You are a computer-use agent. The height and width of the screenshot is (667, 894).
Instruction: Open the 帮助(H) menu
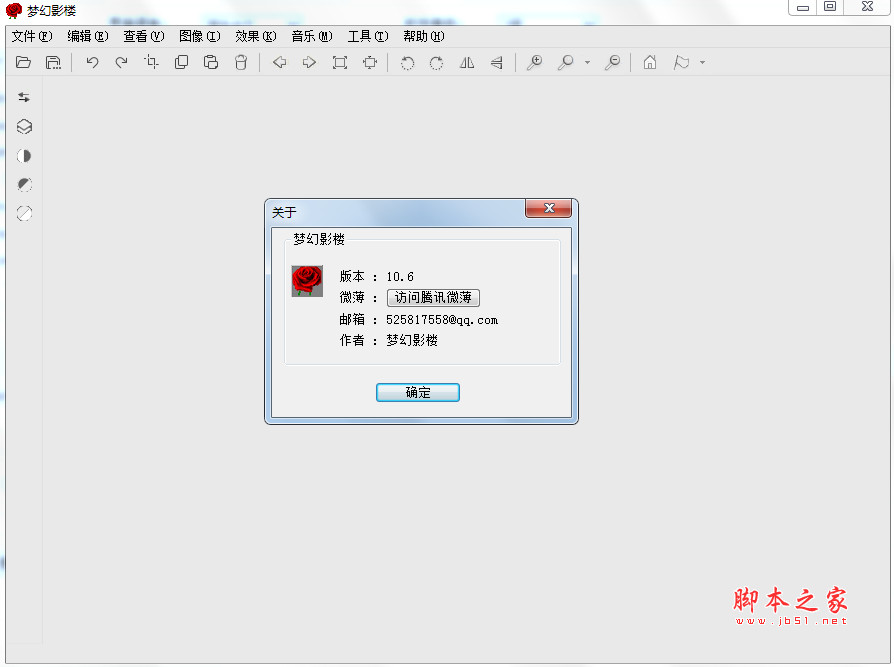click(424, 36)
